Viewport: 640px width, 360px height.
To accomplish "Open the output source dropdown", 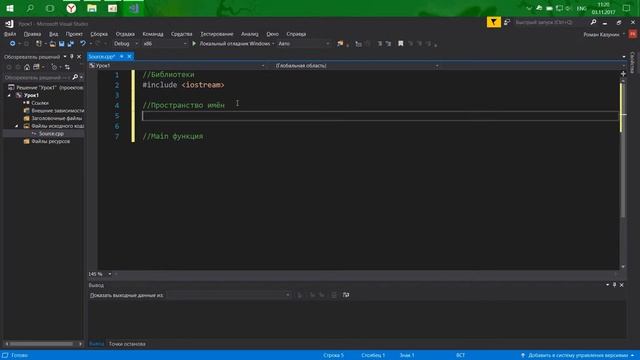I will (229, 295).
